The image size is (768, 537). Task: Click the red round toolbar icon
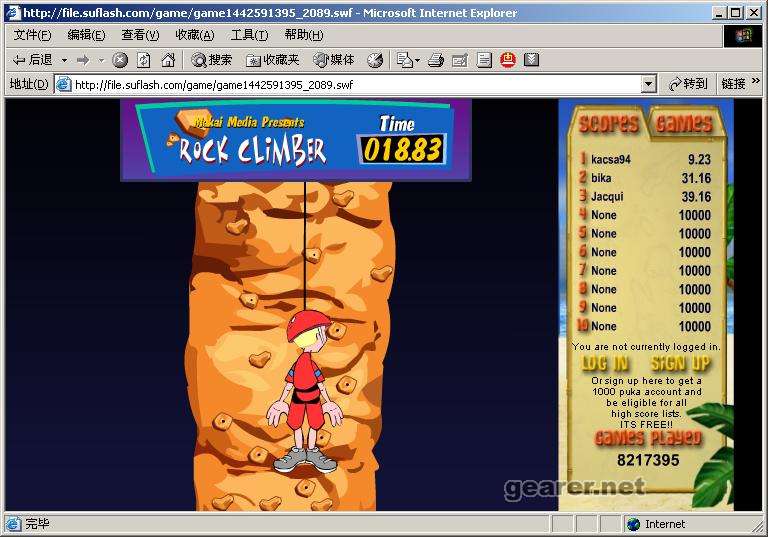click(508, 60)
